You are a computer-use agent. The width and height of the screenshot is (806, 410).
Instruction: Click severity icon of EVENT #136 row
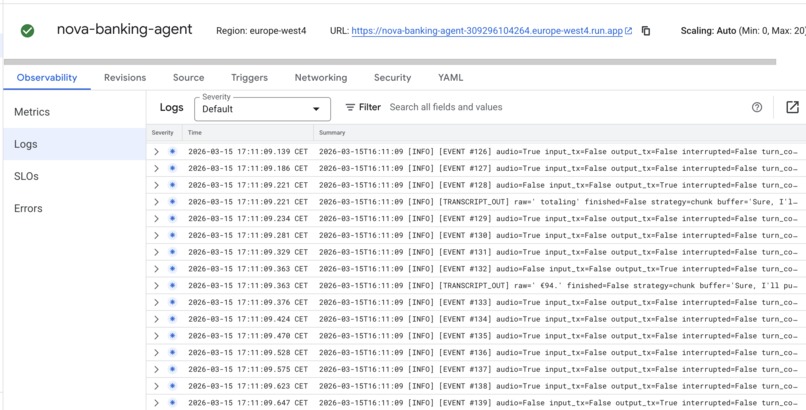point(172,352)
